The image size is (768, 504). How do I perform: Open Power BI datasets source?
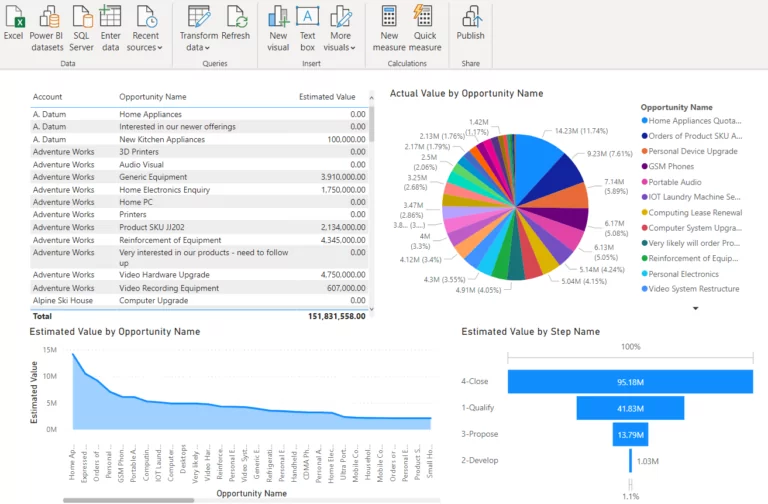[x=47, y=28]
